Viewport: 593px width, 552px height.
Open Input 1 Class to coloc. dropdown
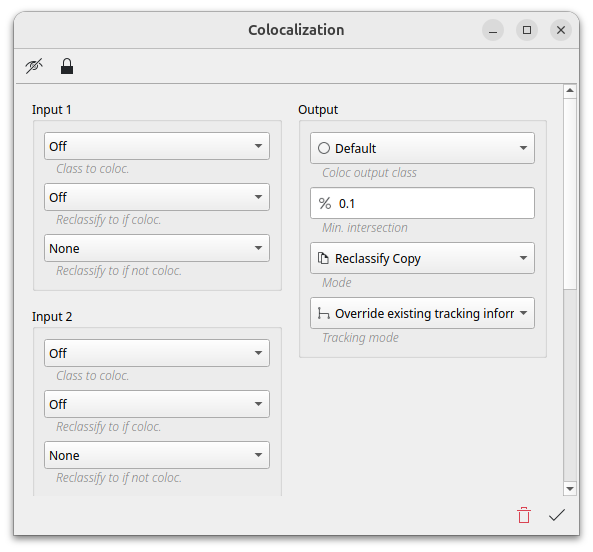157,146
